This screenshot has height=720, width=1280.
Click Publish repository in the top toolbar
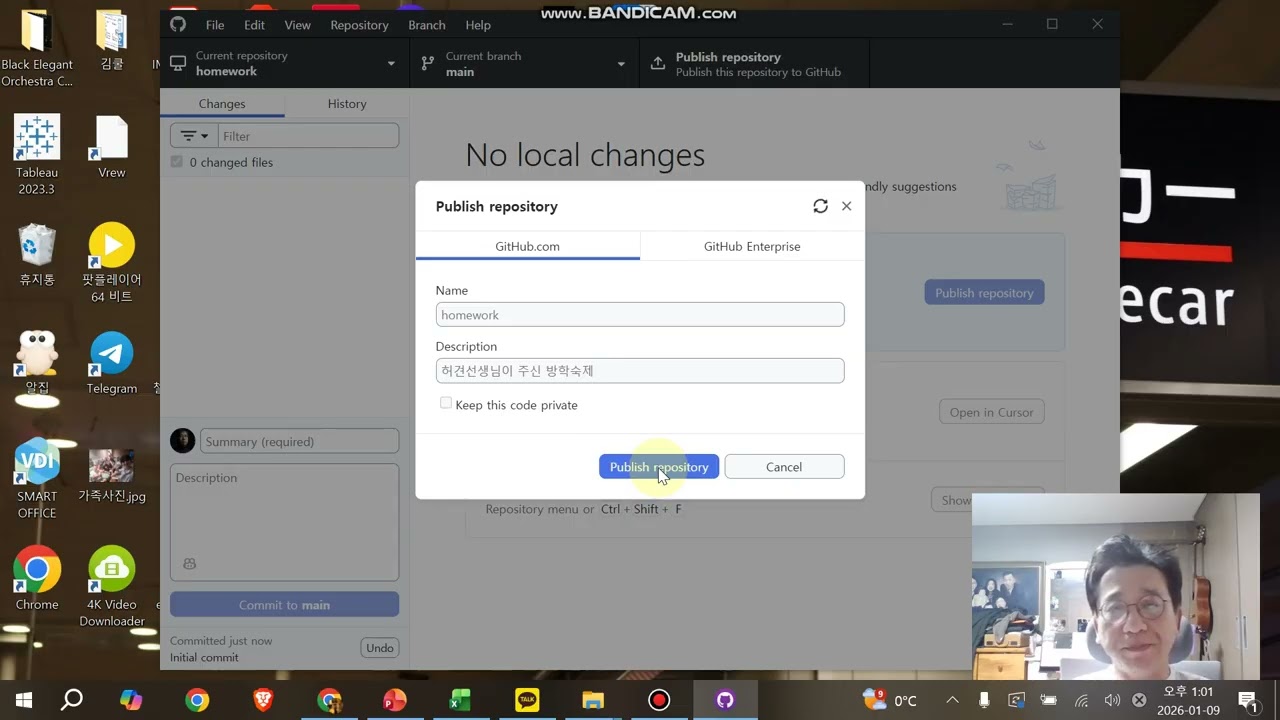[755, 63]
